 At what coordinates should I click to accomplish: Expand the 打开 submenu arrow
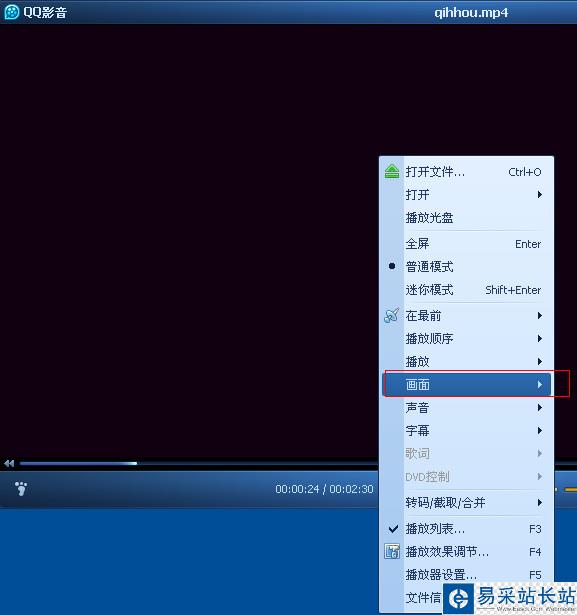tap(540, 195)
